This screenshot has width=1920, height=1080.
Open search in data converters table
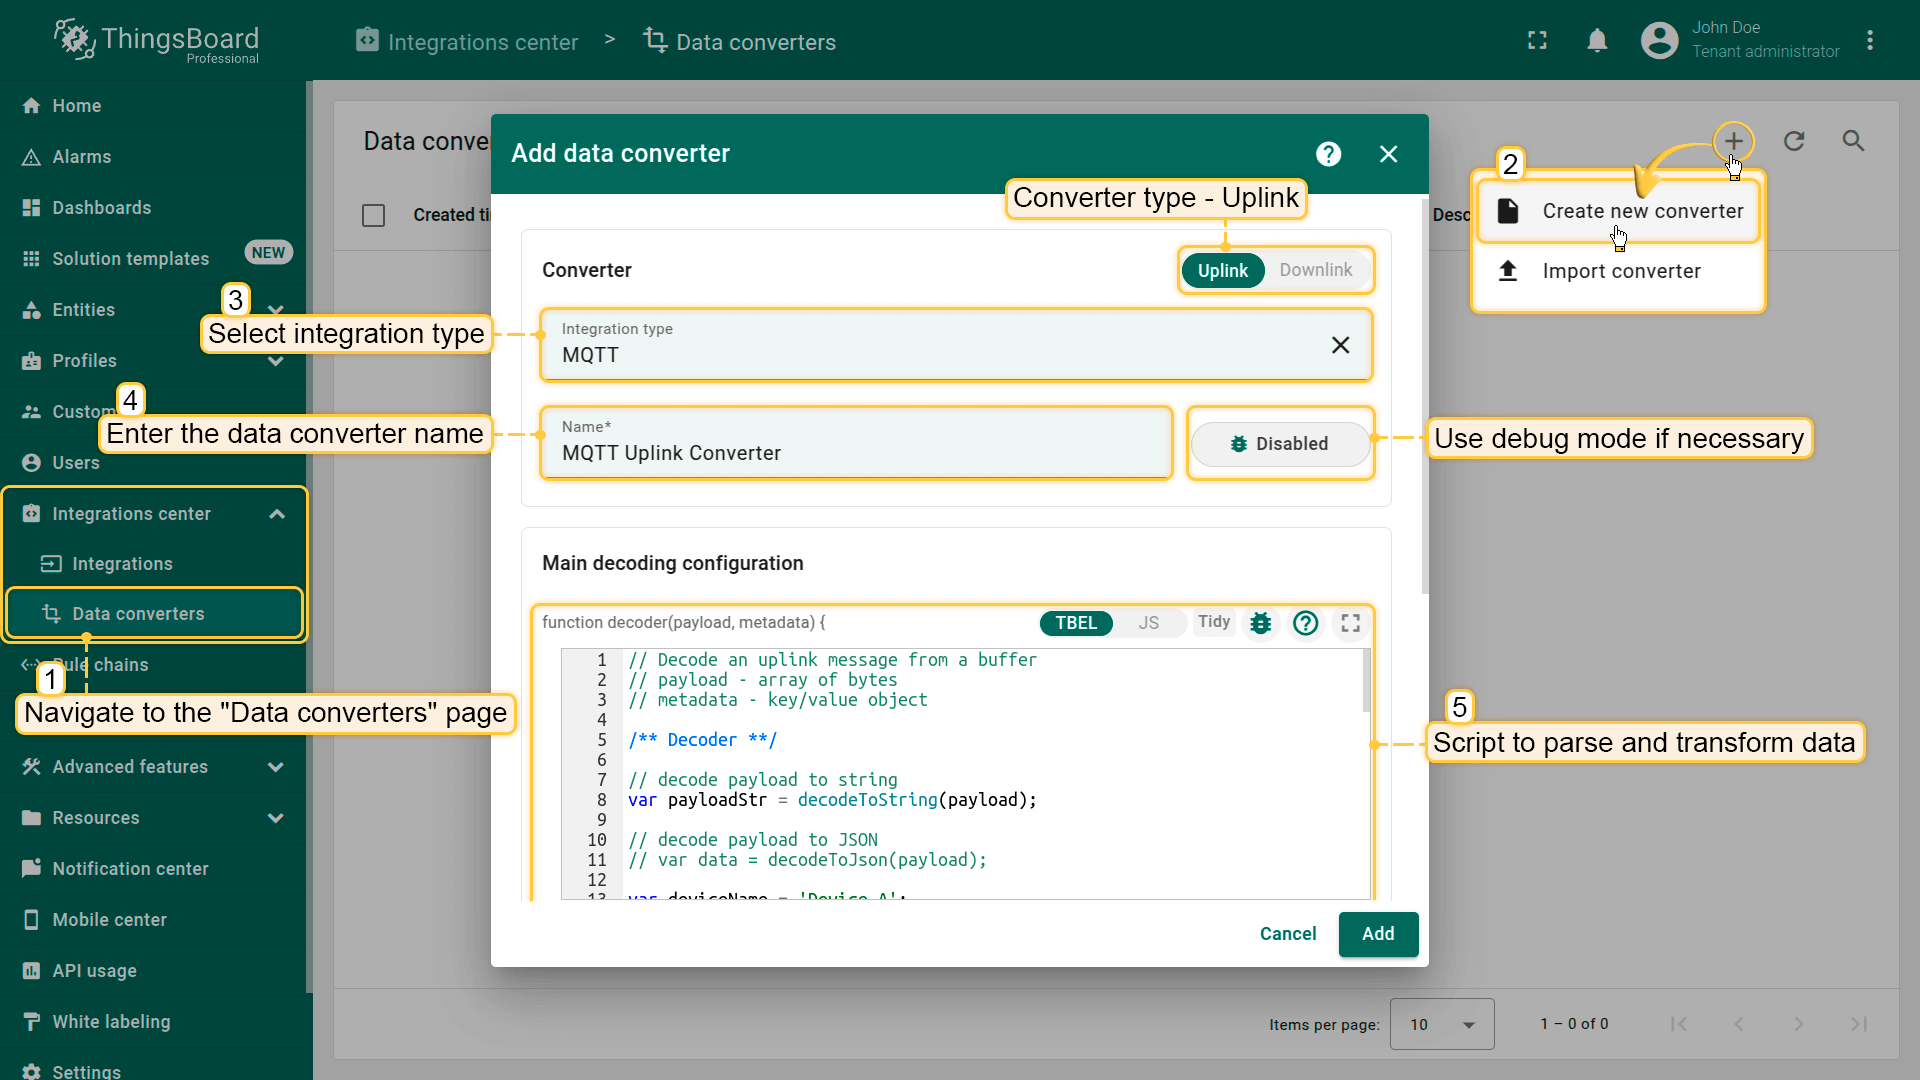point(1853,141)
